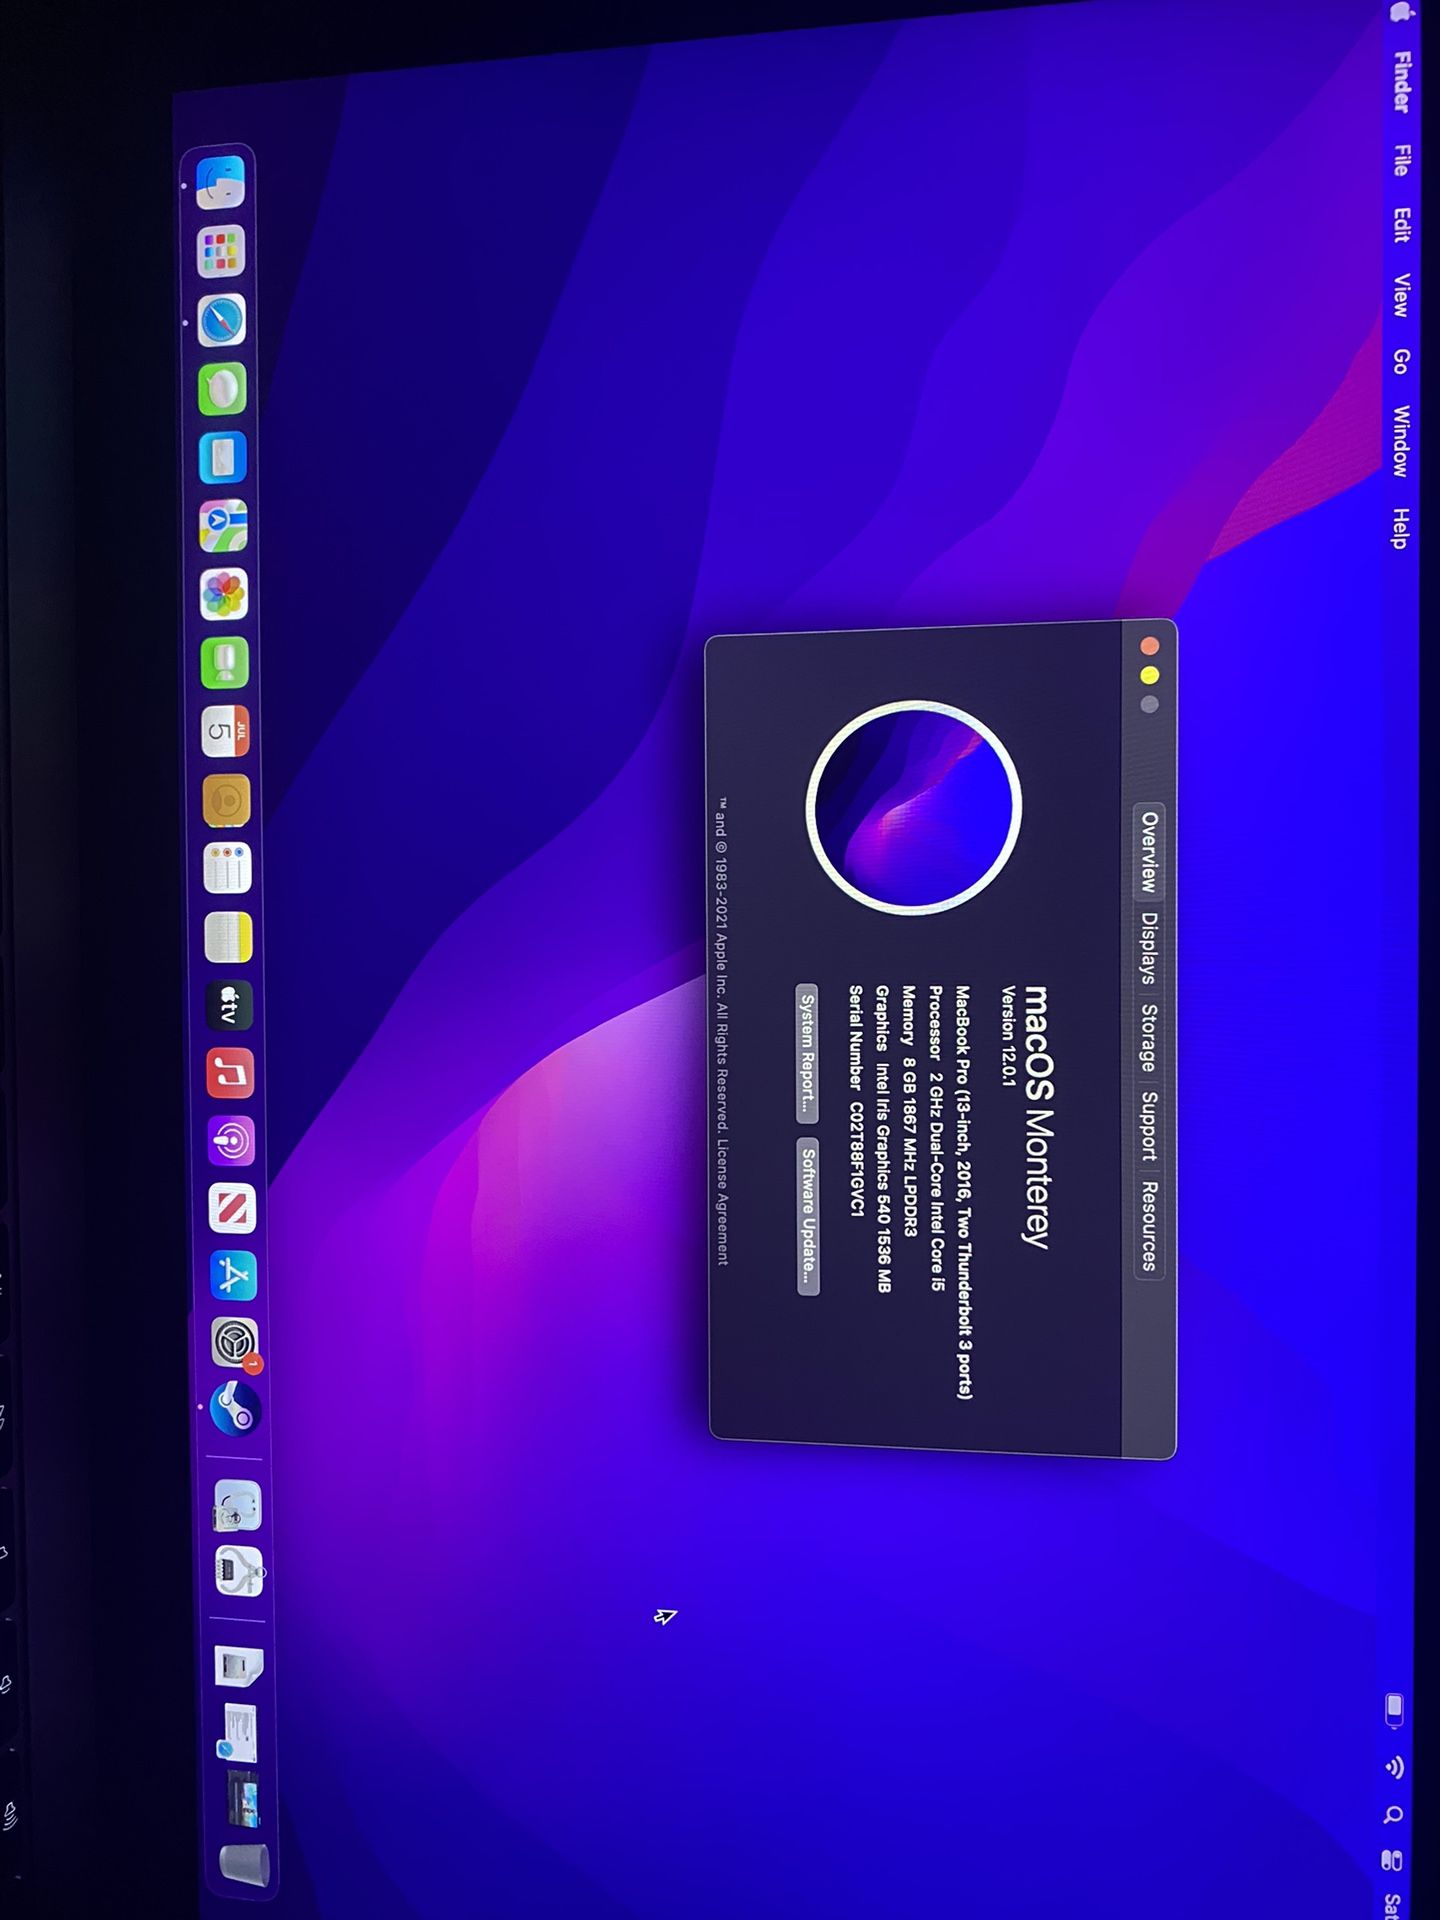Click the battery status icon in the menu bar
The height and width of the screenshot is (1920, 1440).
(1395, 1710)
